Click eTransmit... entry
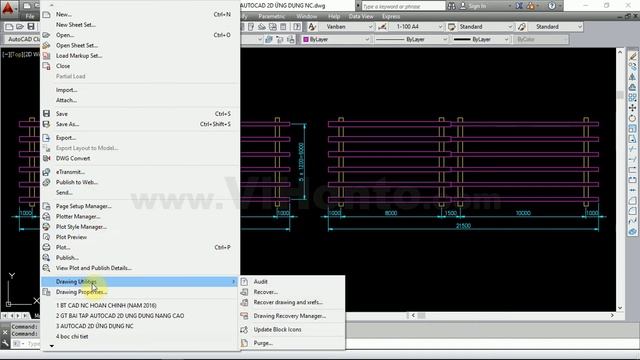Viewport: 640px width, 360px height. coord(139,172)
